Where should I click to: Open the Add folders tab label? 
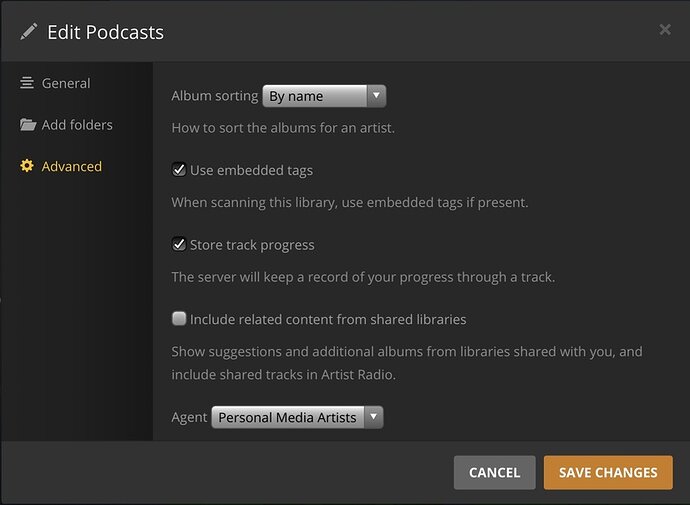(x=77, y=125)
